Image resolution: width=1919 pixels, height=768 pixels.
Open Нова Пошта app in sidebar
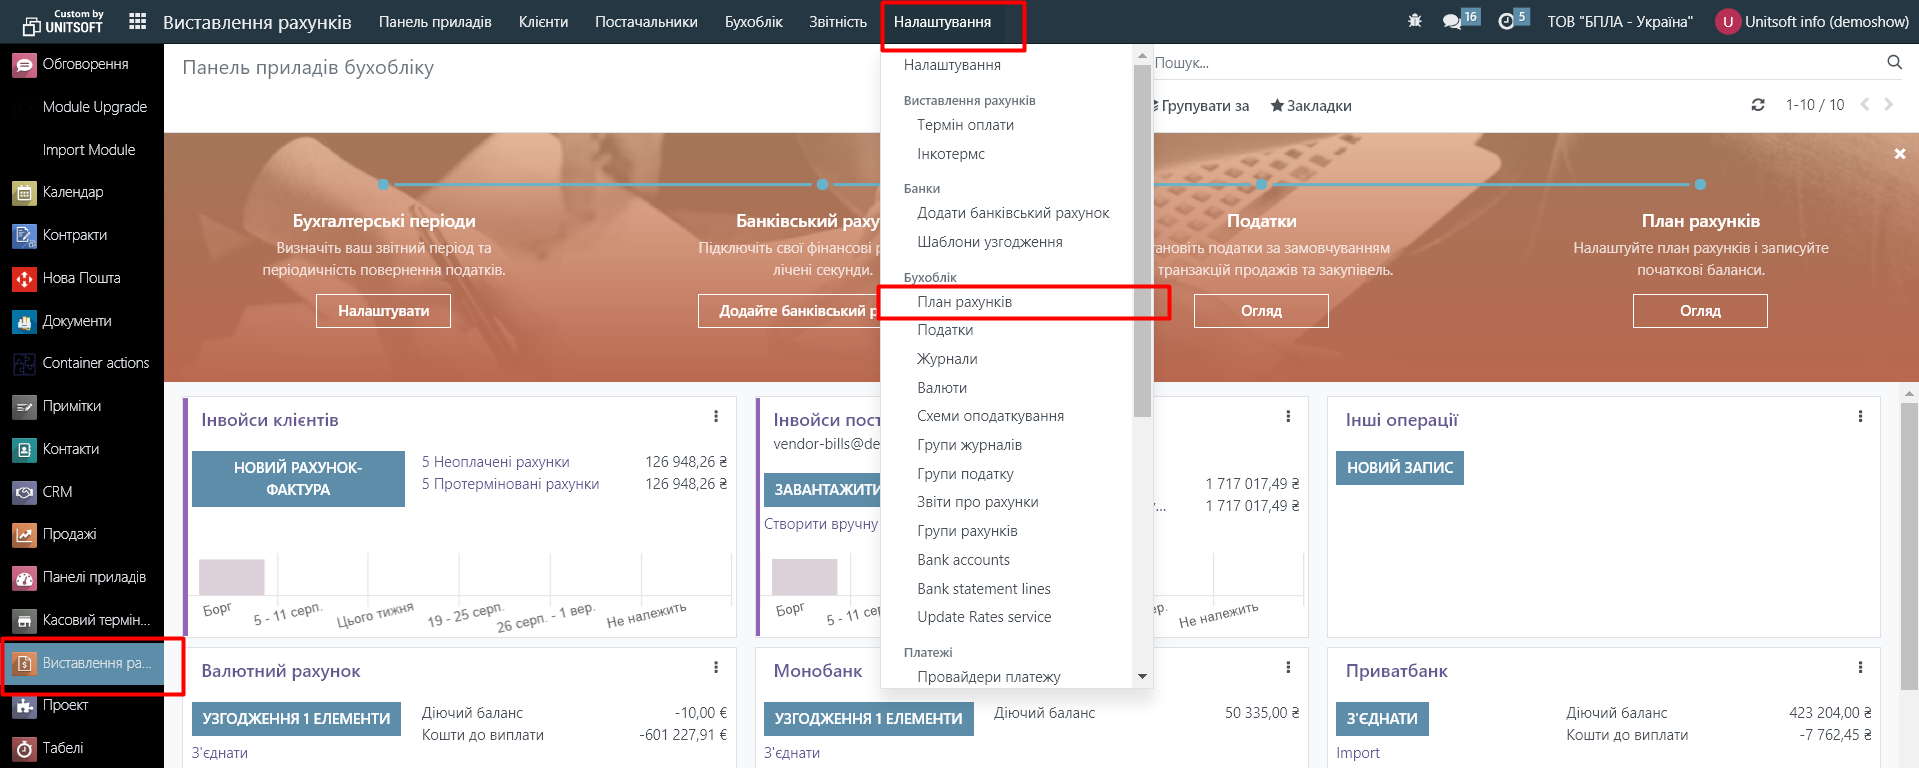(81, 278)
